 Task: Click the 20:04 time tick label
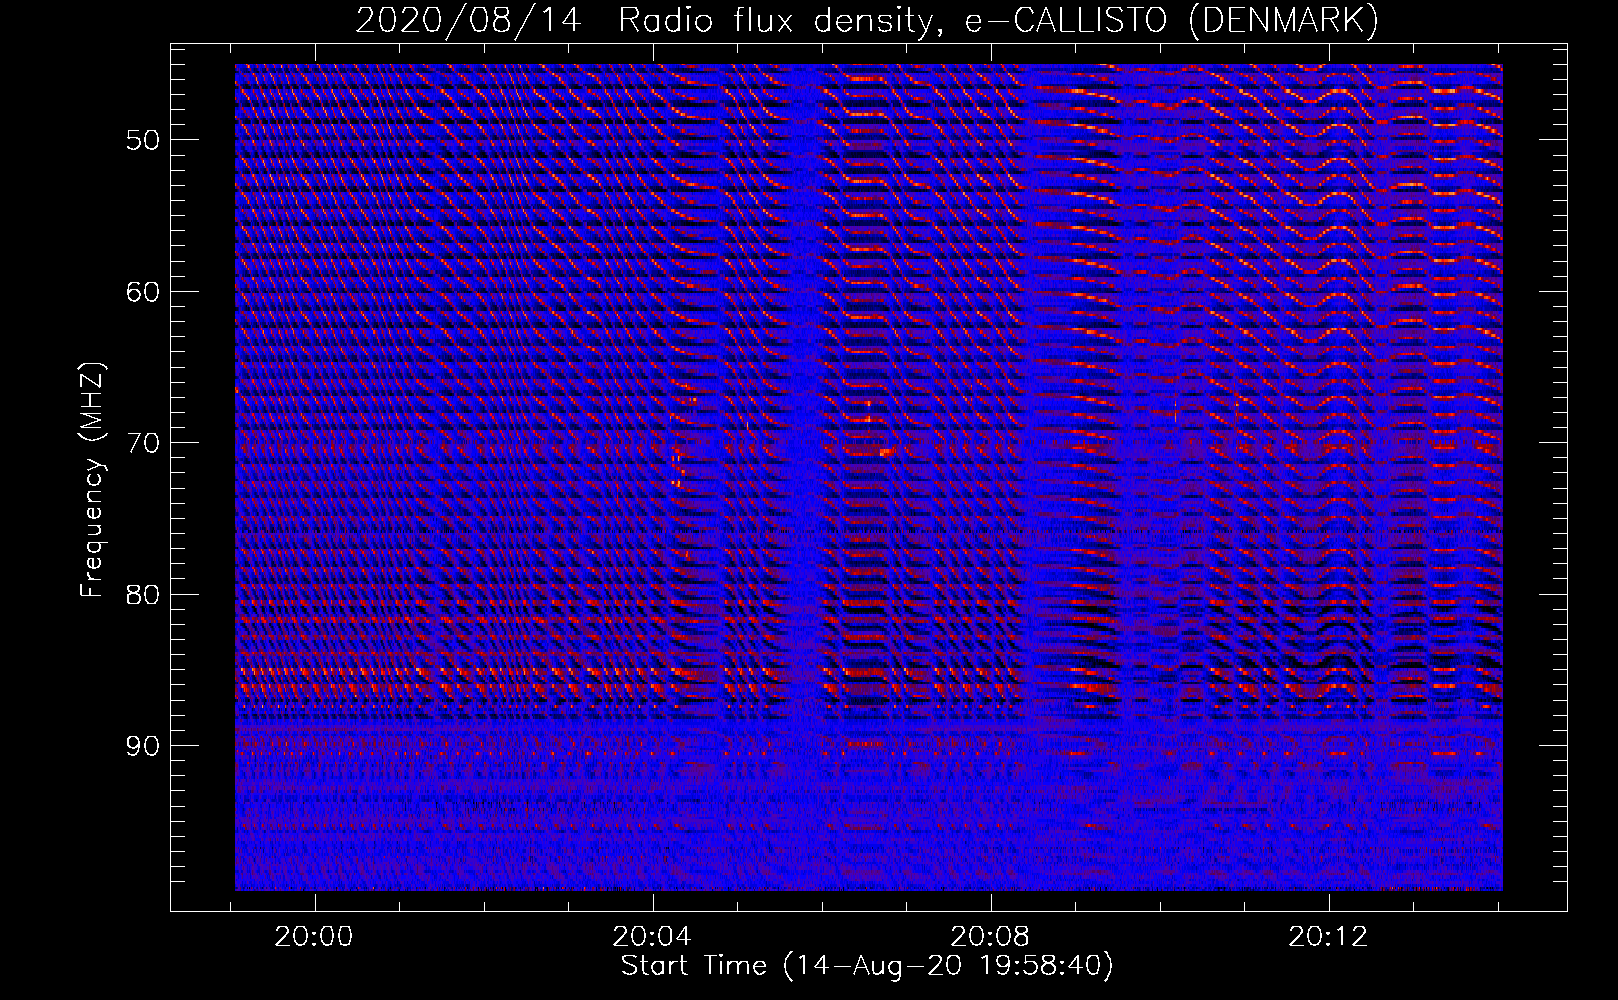(652, 937)
